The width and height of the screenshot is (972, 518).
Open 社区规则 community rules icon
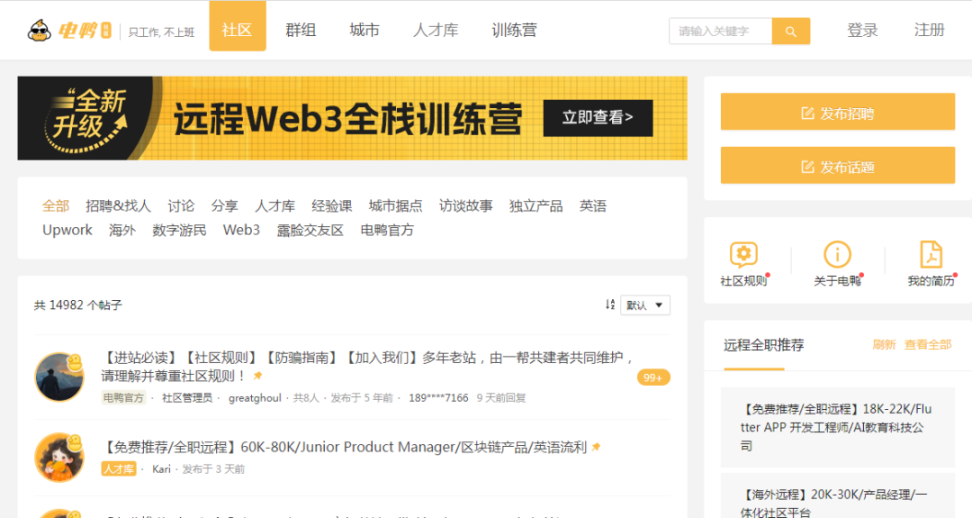pyautogui.click(x=744, y=254)
